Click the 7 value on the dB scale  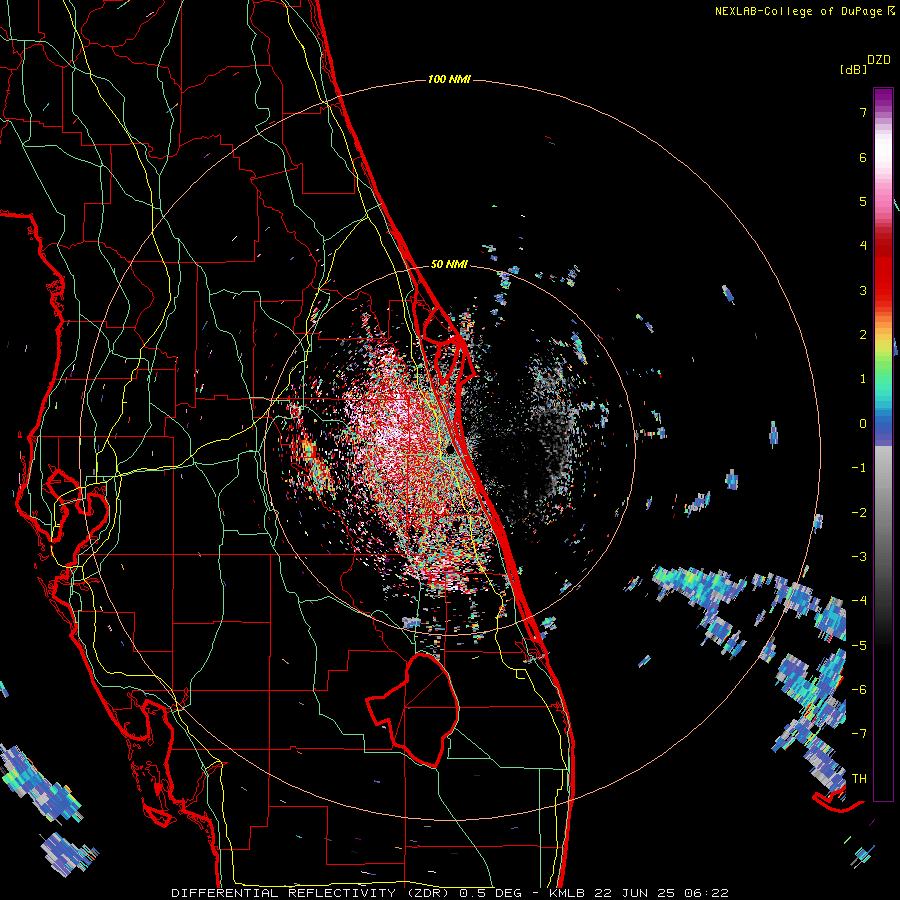coord(863,112)
